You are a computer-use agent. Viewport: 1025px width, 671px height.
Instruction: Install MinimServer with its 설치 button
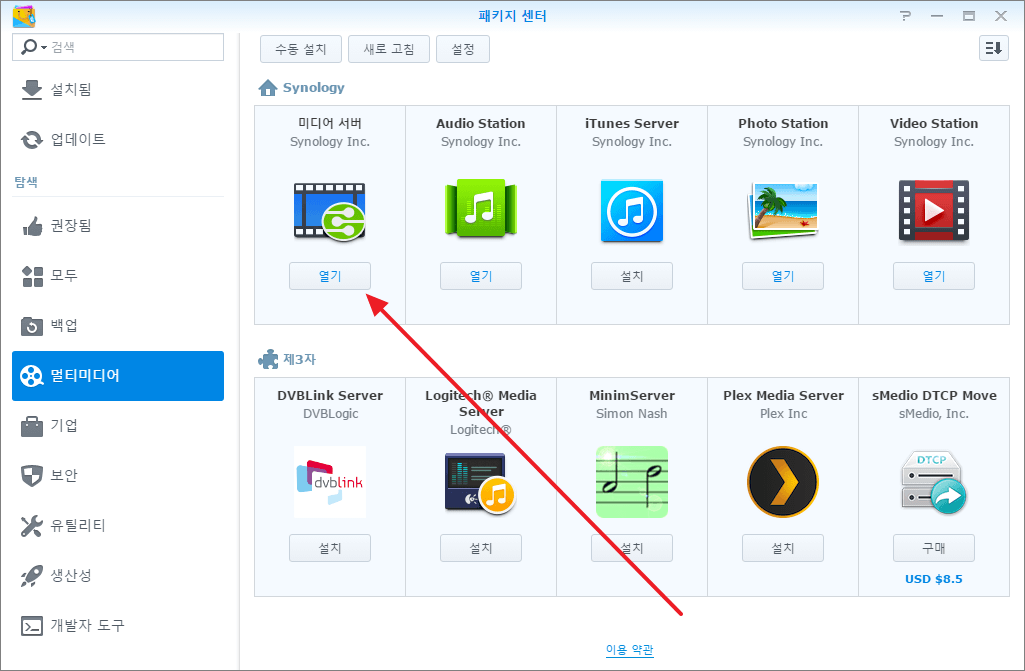(631, 548)
